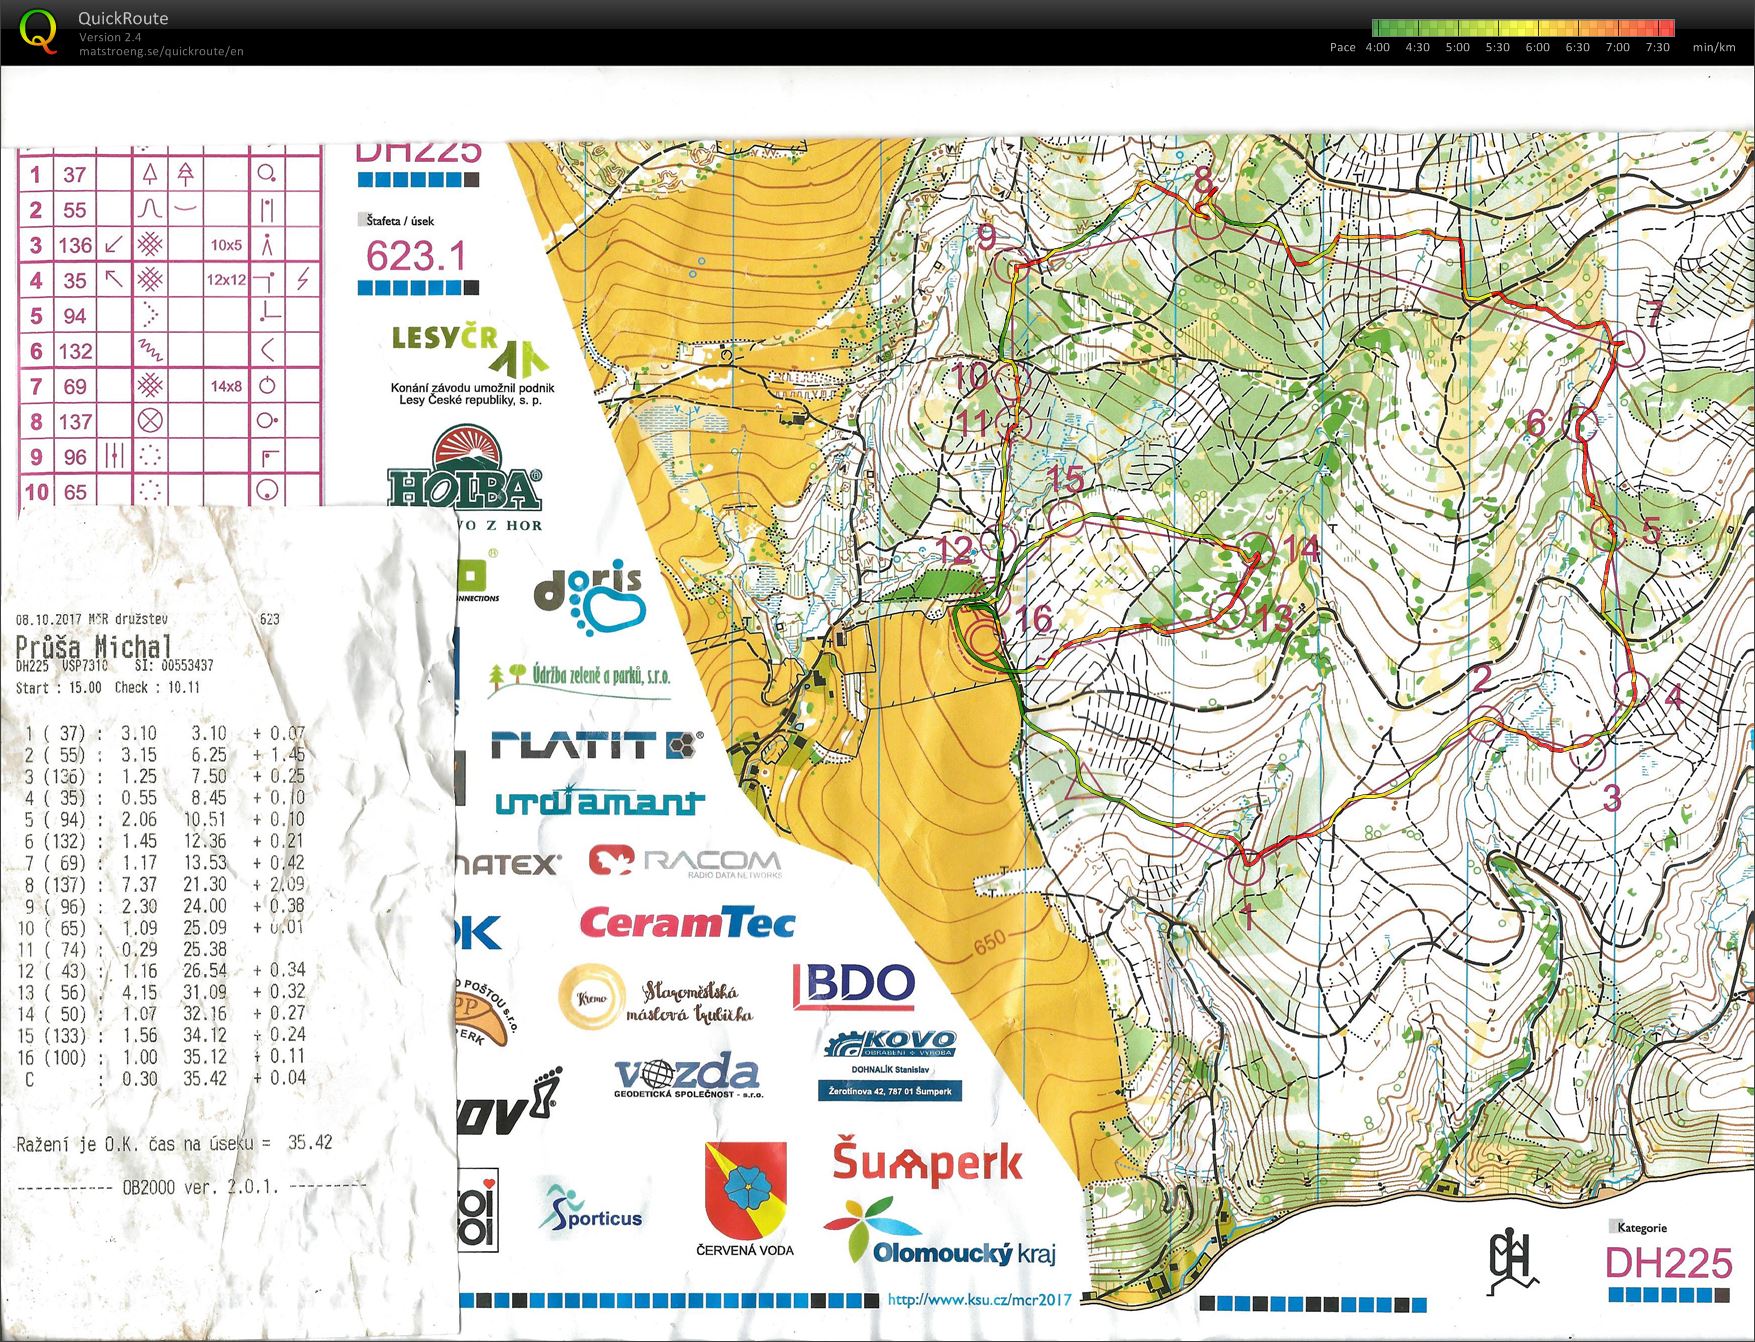Click the "Pace" legend label
The width and height of the screenshot is (1755, 1342).
(x=1342, y=47)
